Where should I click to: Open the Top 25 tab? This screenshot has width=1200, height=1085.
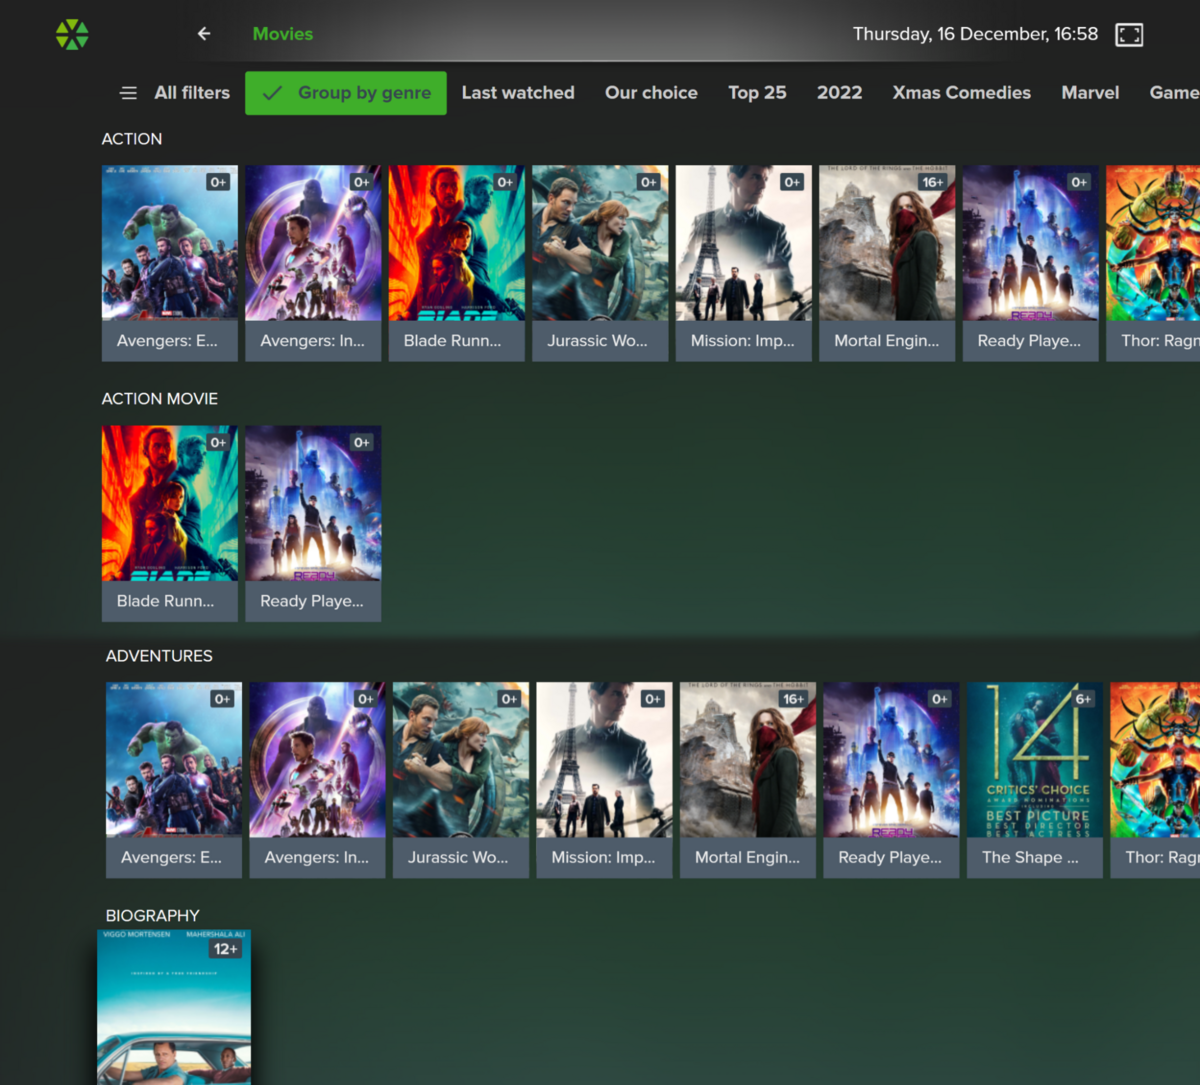pos(757,93)
